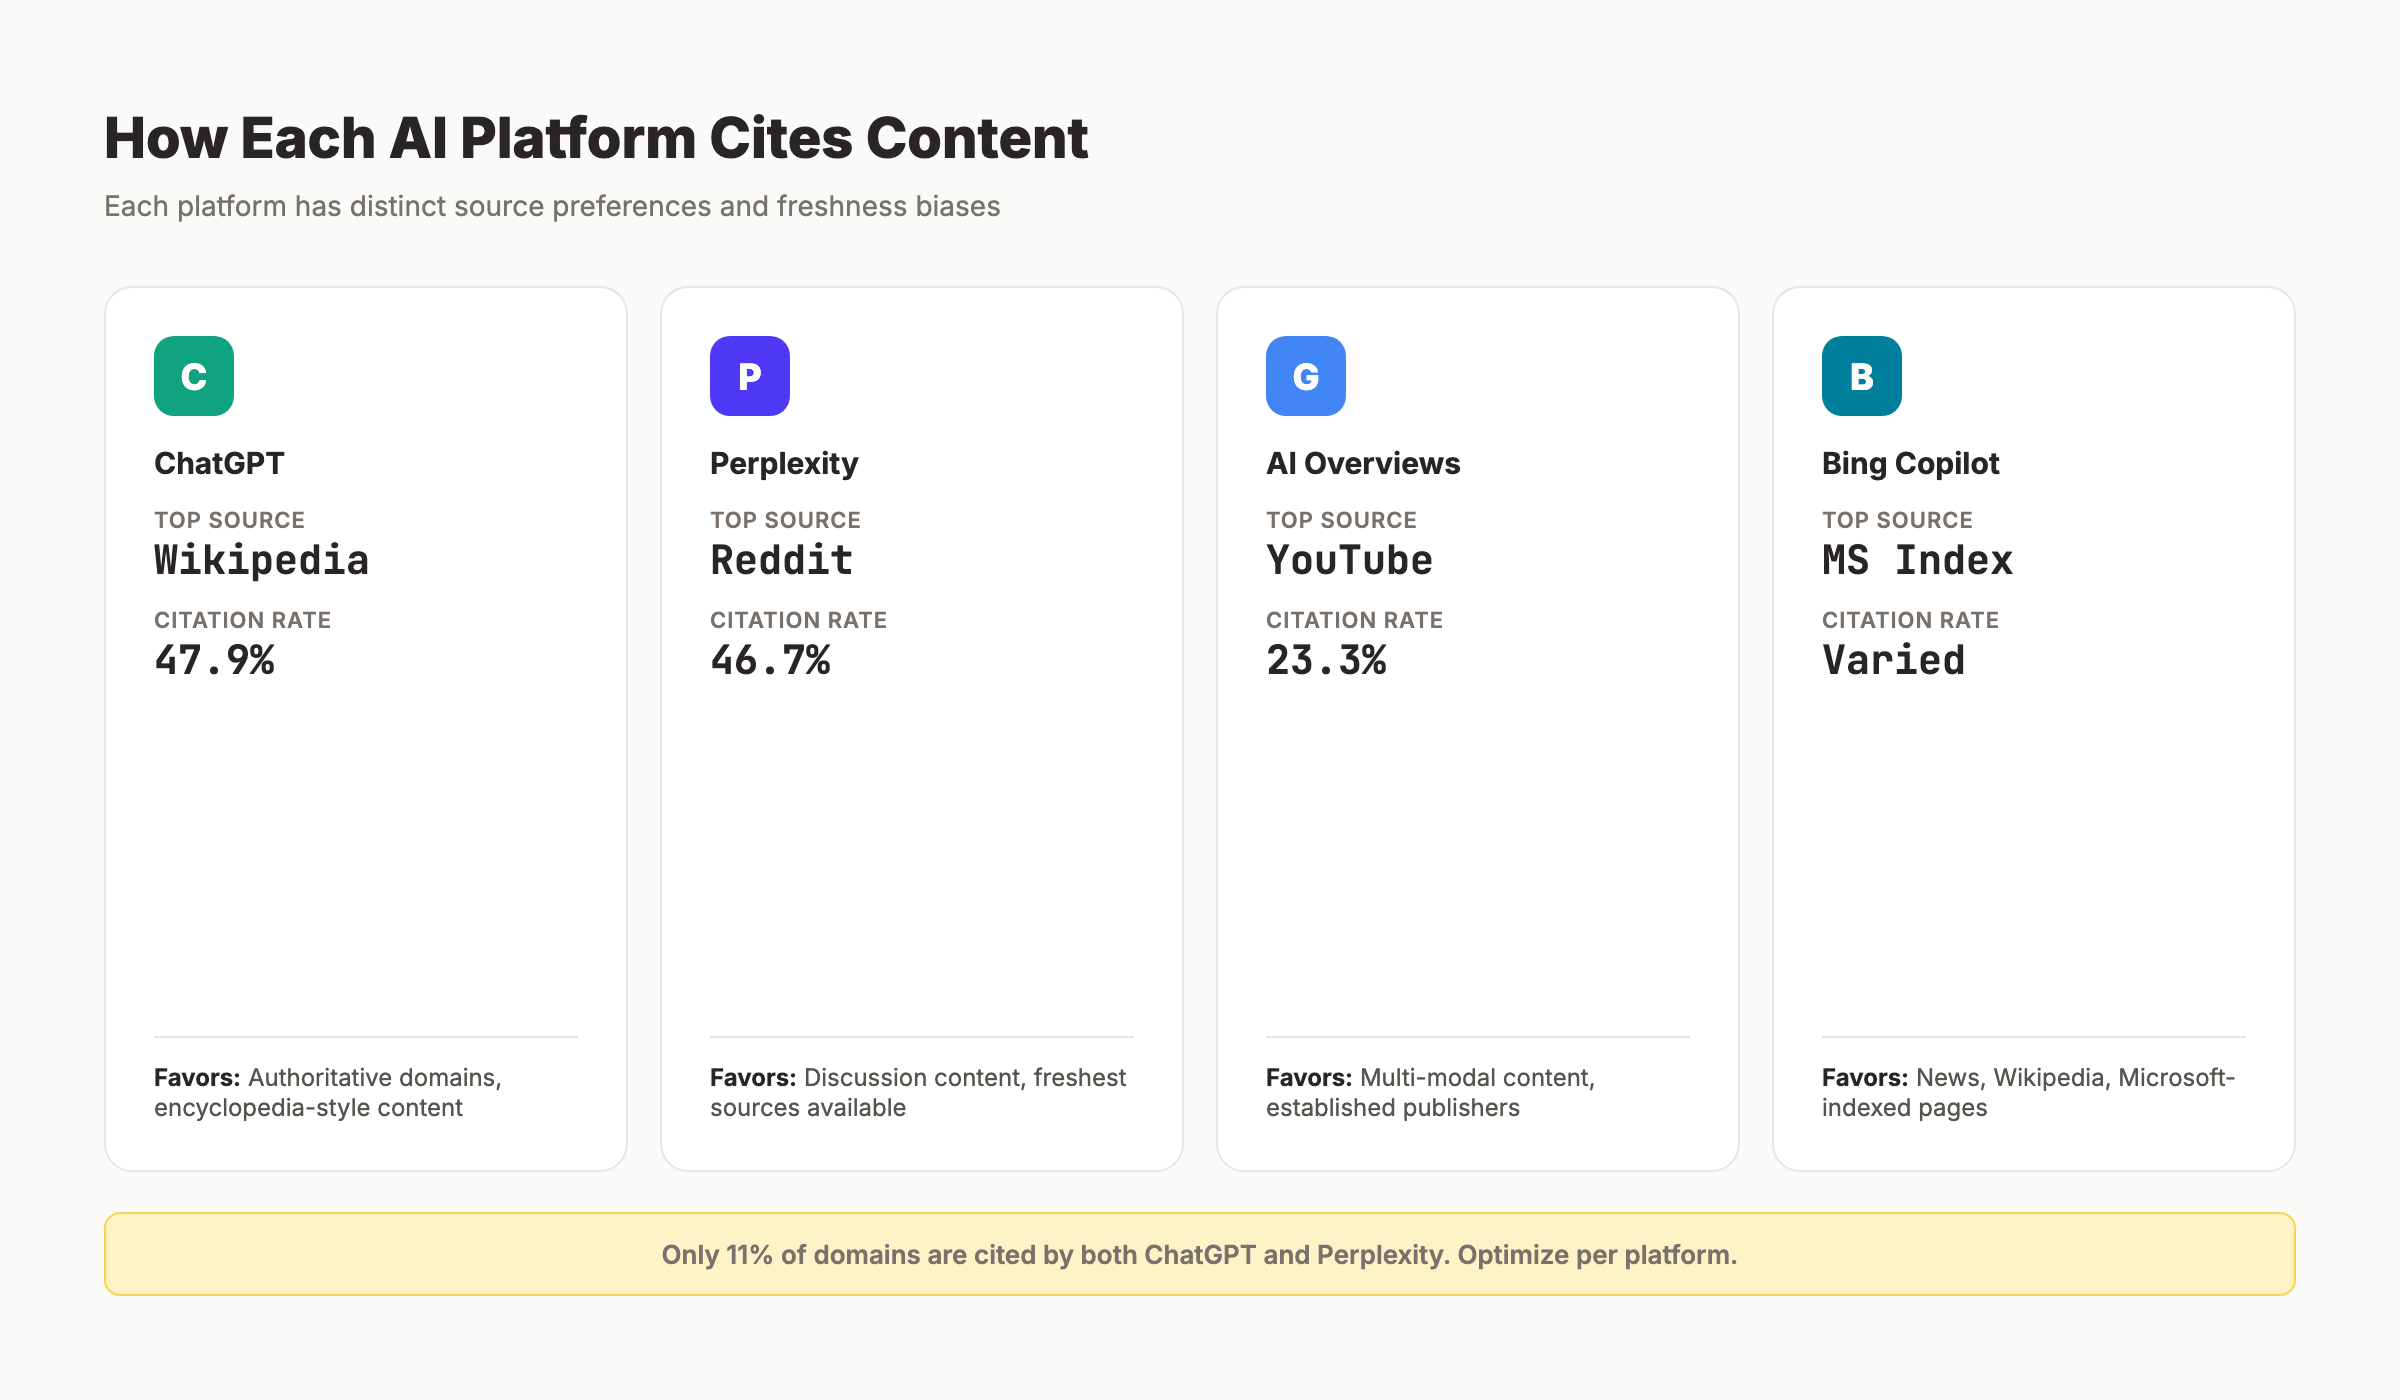The image size is (2400, 1400).
Task: Click the blue AI Overviews "G" icon
Action: 1305,376
